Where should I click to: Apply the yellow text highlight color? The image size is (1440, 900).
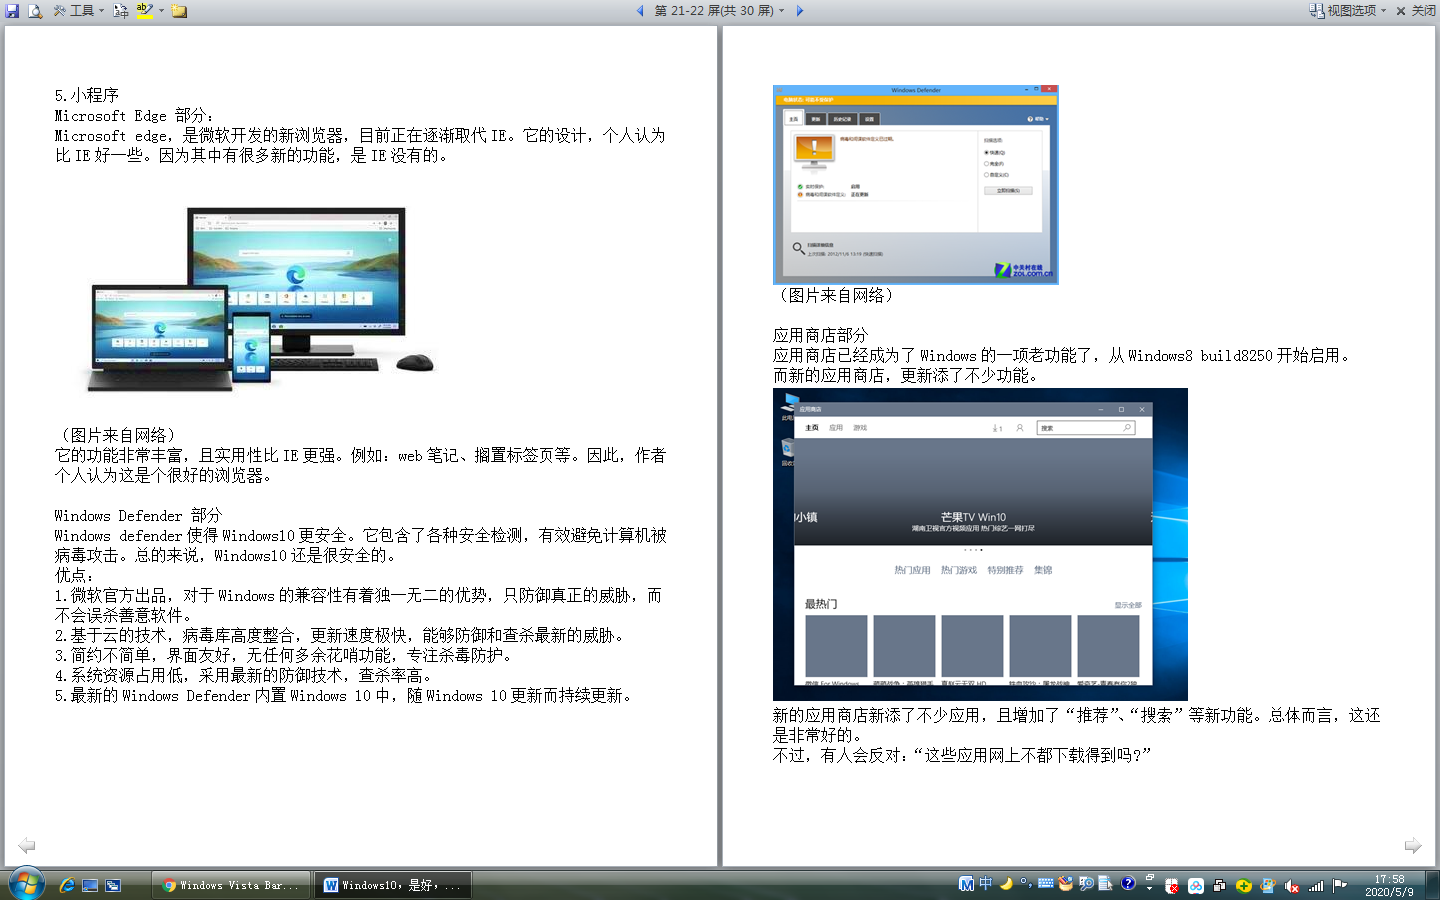pos(145,11)
